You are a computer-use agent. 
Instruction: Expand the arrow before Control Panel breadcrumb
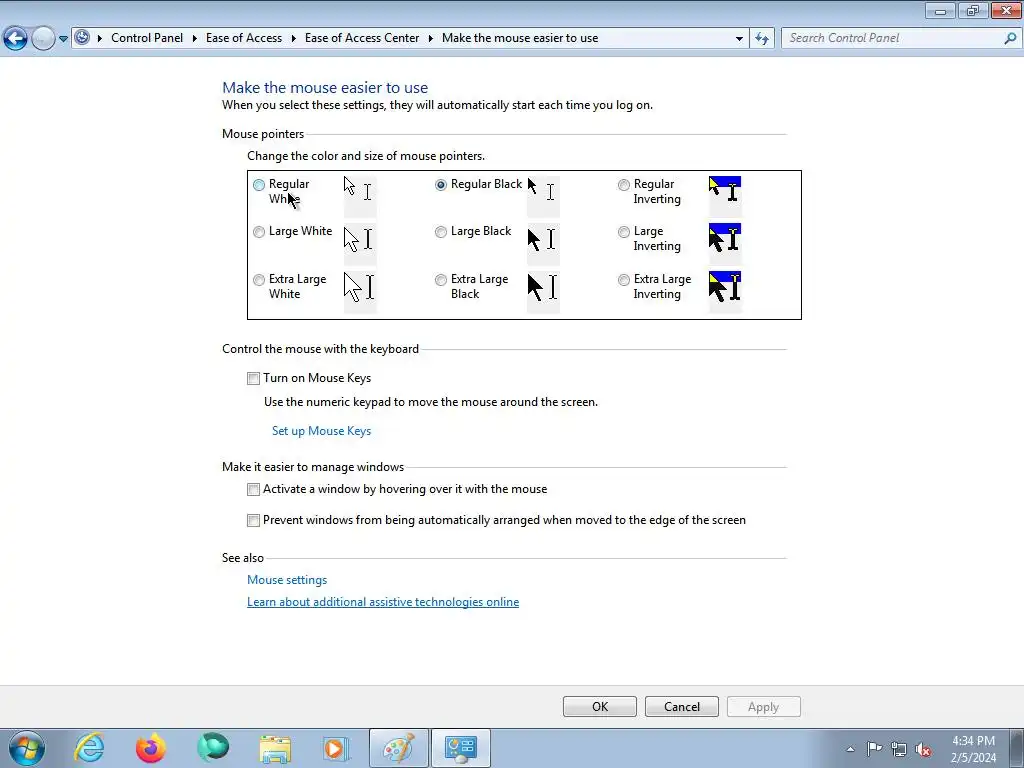tap(100, 38)
